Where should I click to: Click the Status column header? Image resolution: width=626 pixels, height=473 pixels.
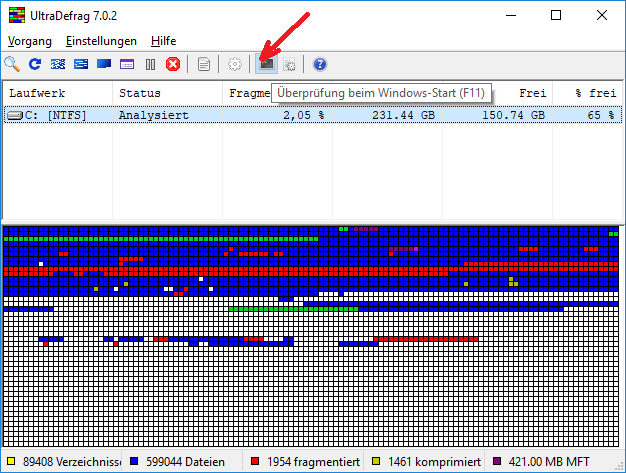coord(167,93)
